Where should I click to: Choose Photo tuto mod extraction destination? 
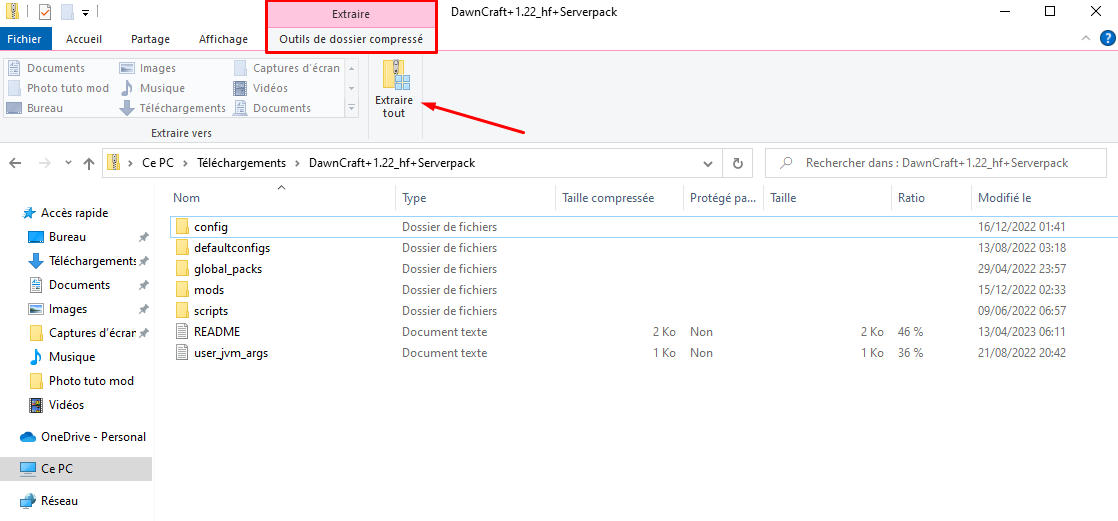(59, 88)
